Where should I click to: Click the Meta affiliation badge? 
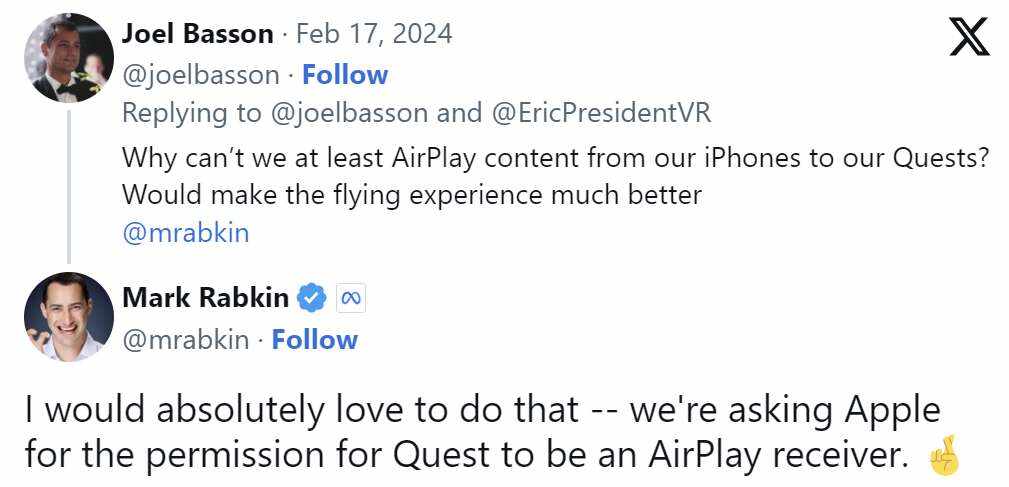pyautogui.click(x=349, y=297)
